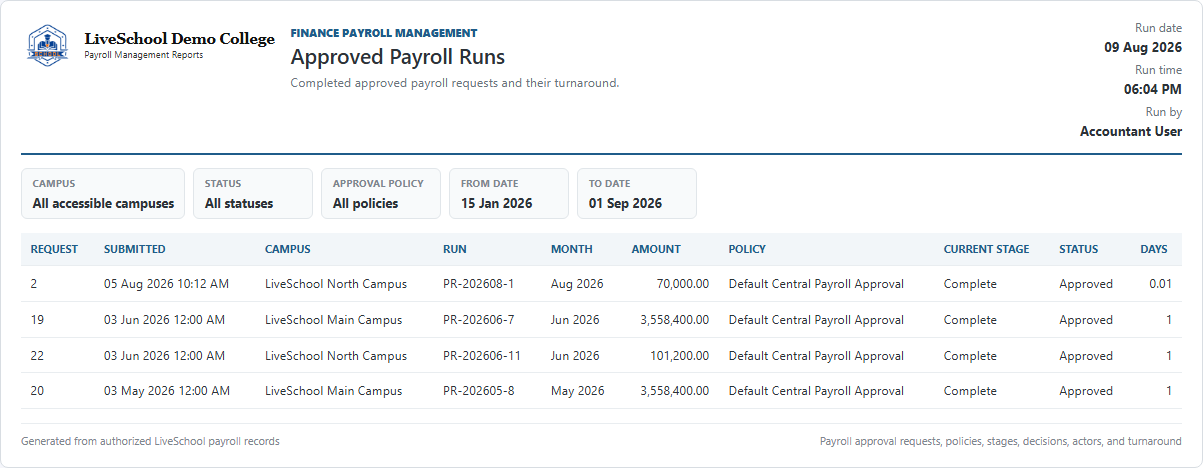Click run ID PR-202606-7

tap(478, 320)
